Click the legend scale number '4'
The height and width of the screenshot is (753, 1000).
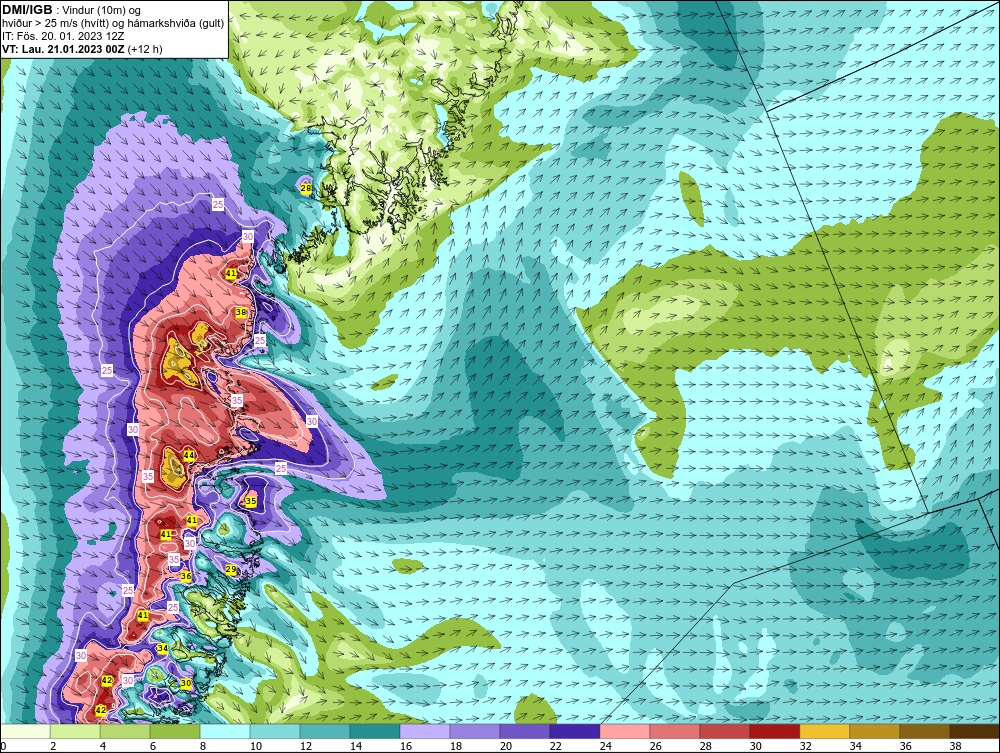pos(103,747)
